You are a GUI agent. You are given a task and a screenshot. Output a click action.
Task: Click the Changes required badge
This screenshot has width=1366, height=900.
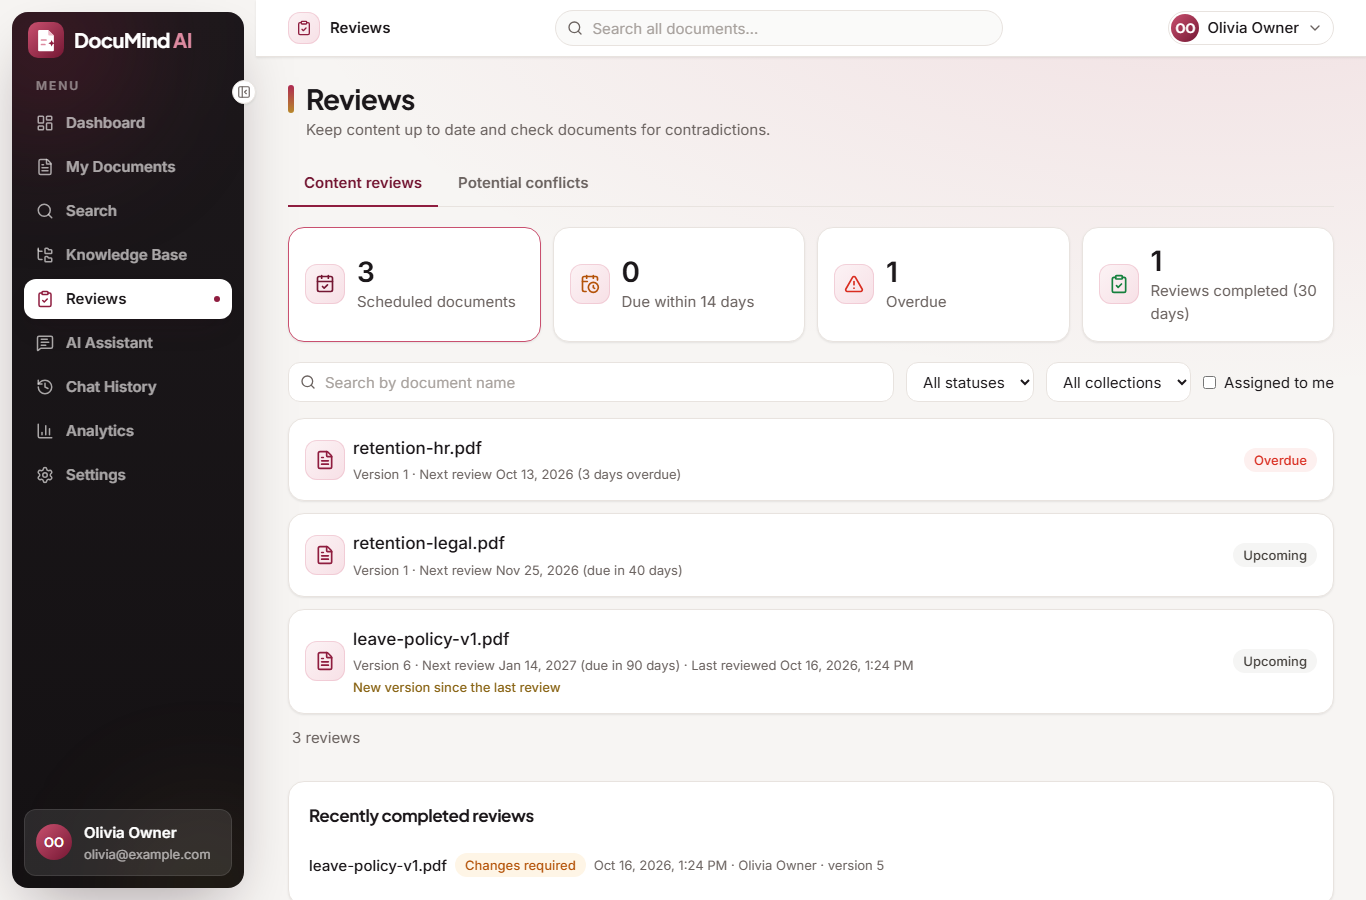coord(520,865)
